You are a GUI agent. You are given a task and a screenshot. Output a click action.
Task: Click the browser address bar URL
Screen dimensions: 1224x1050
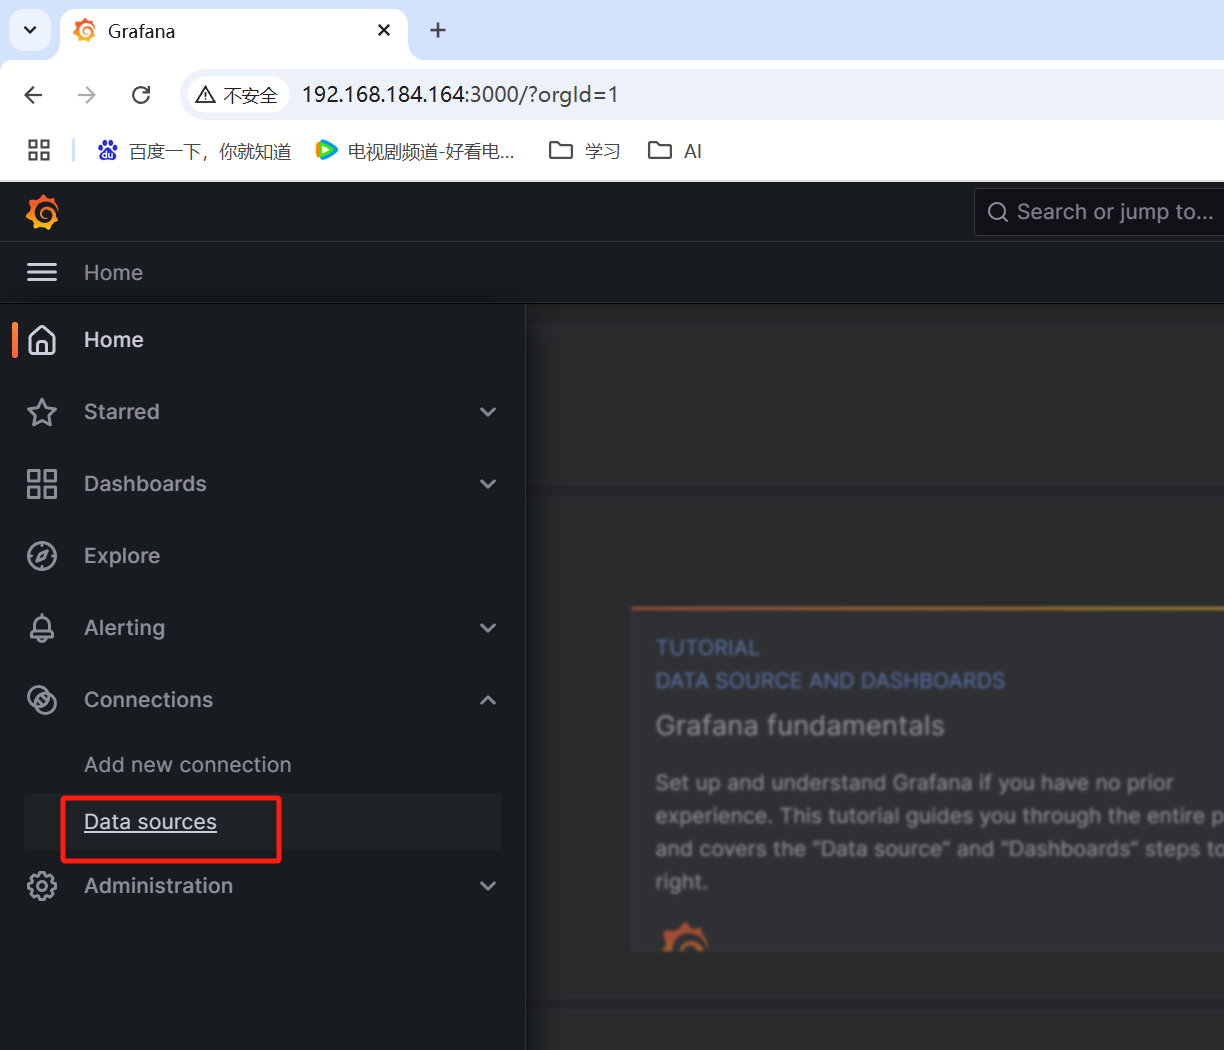pos(460,95)
